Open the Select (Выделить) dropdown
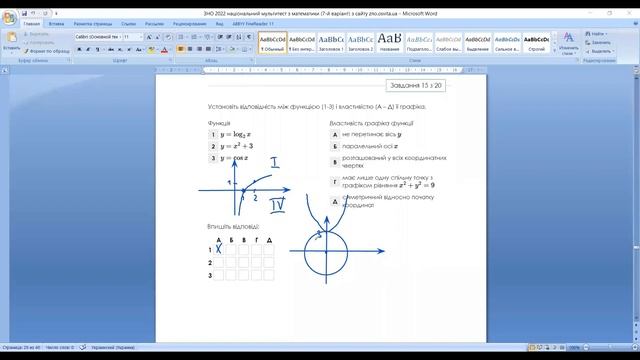Screen dimensions: 640x360 (x=599, y=51)
